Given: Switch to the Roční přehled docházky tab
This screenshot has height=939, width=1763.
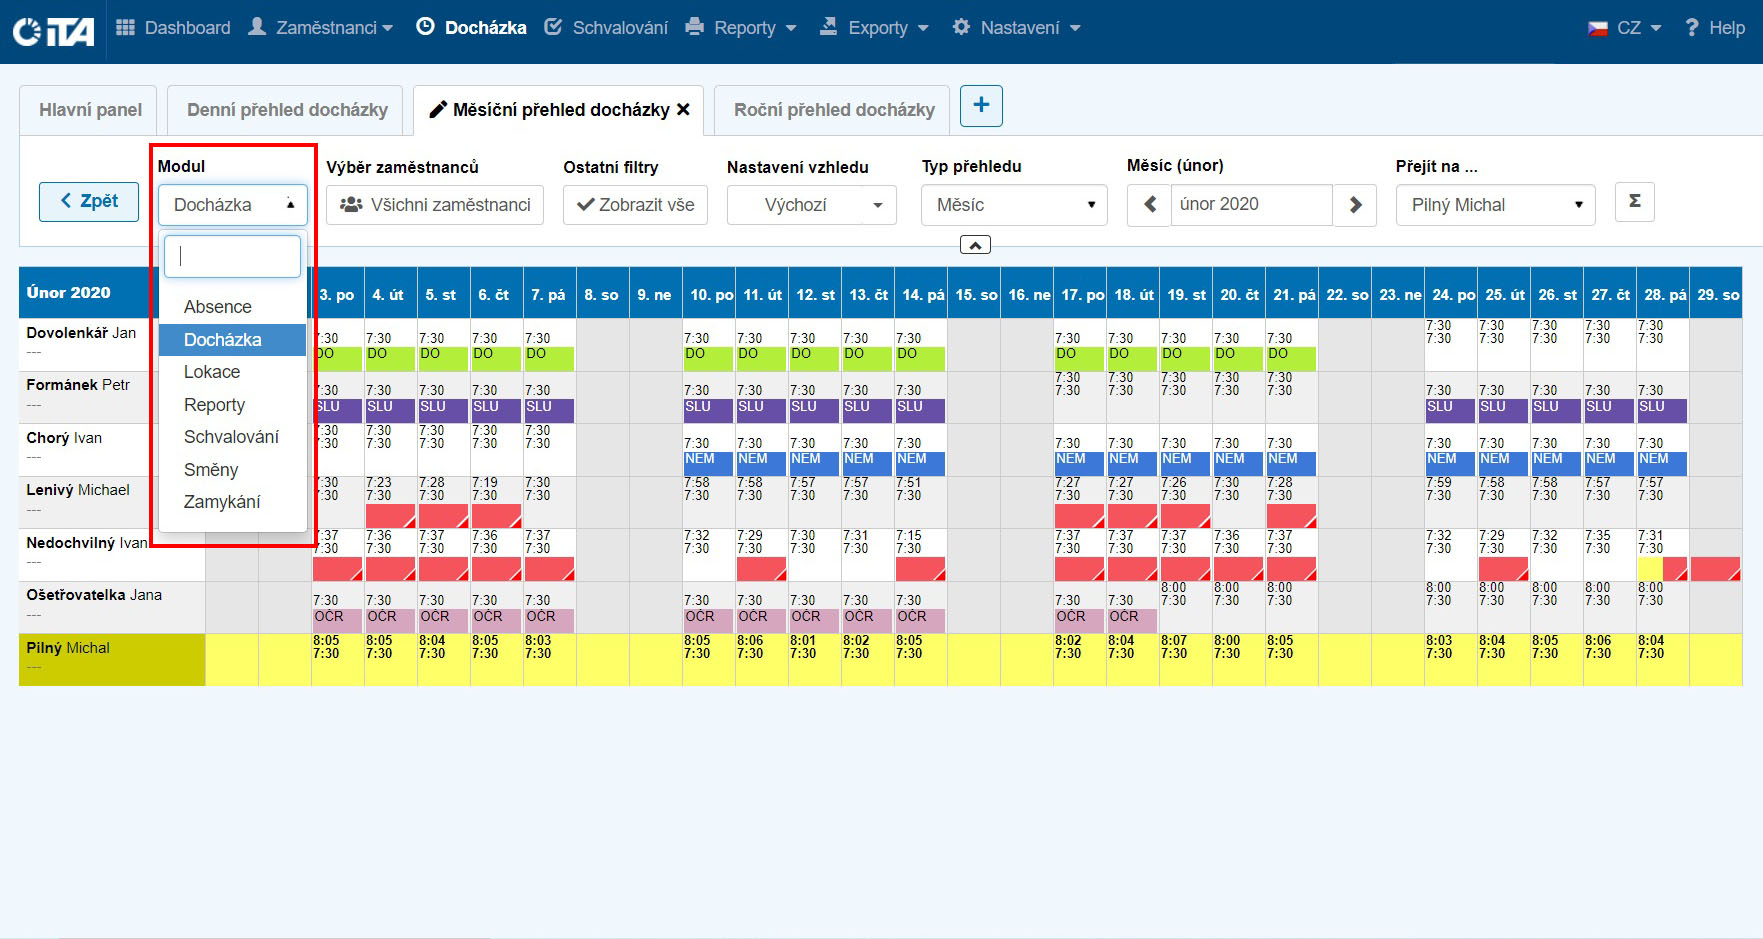Looking at the screenshot, I should point(833,110).
